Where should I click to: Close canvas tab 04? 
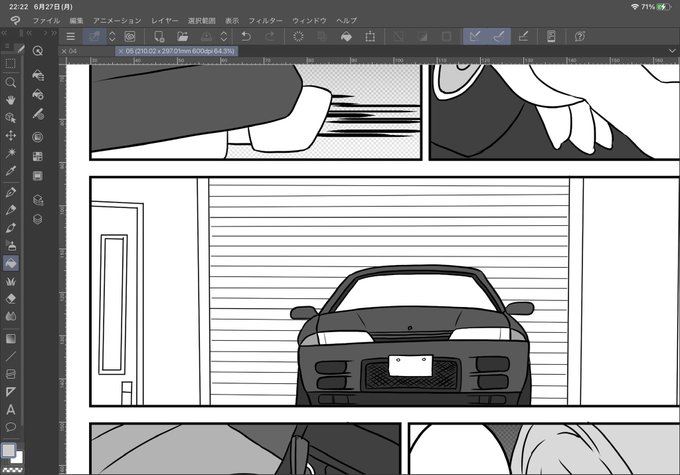64,51
